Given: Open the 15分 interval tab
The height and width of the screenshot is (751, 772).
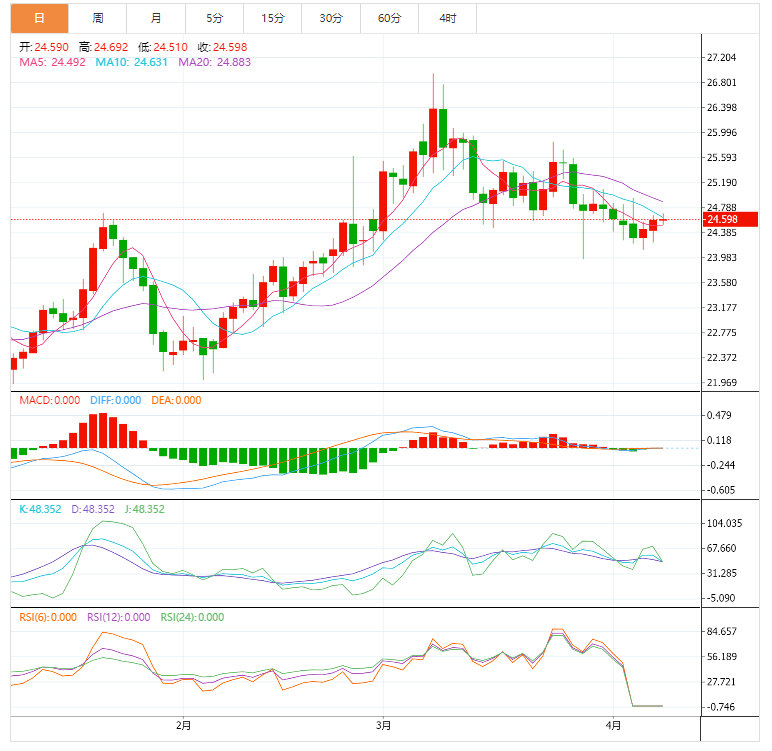Looking at the screenshot, I should click(x=273, y=18).
